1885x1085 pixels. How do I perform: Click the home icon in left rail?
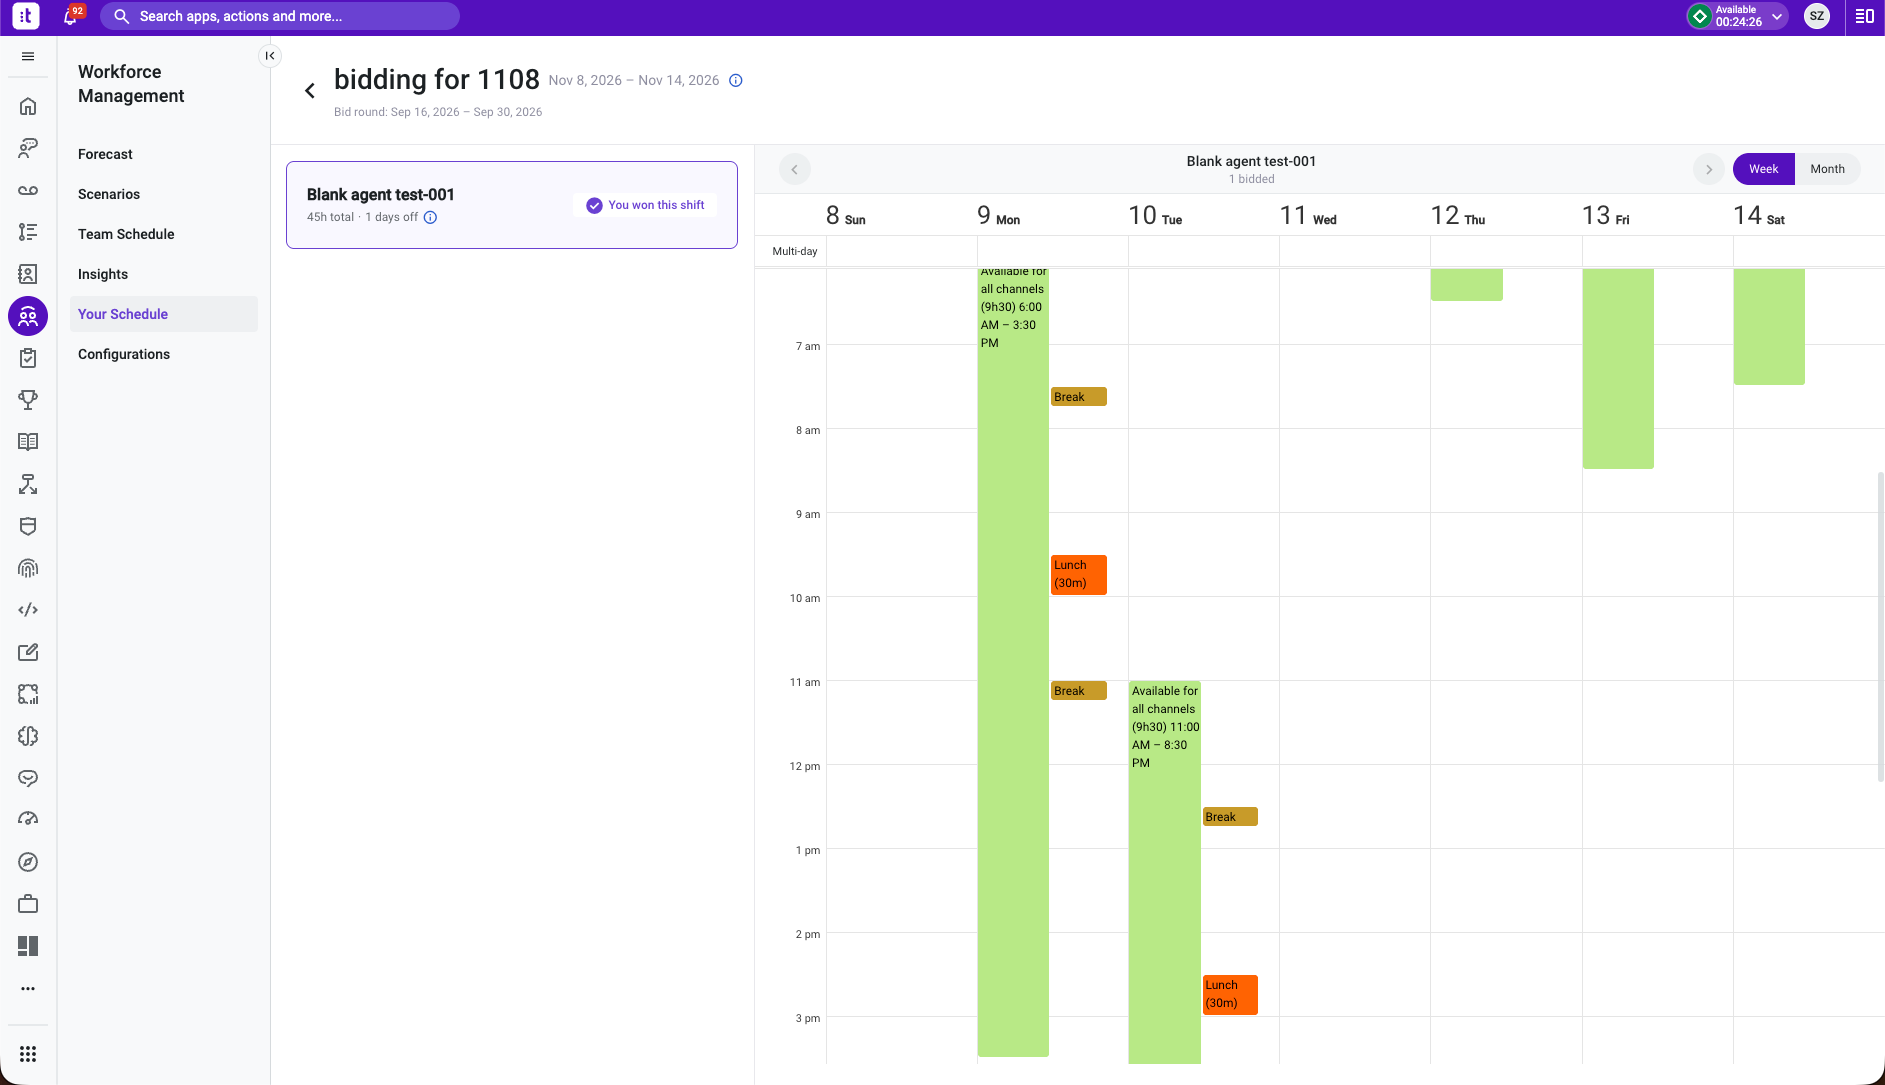click(28, 106)
